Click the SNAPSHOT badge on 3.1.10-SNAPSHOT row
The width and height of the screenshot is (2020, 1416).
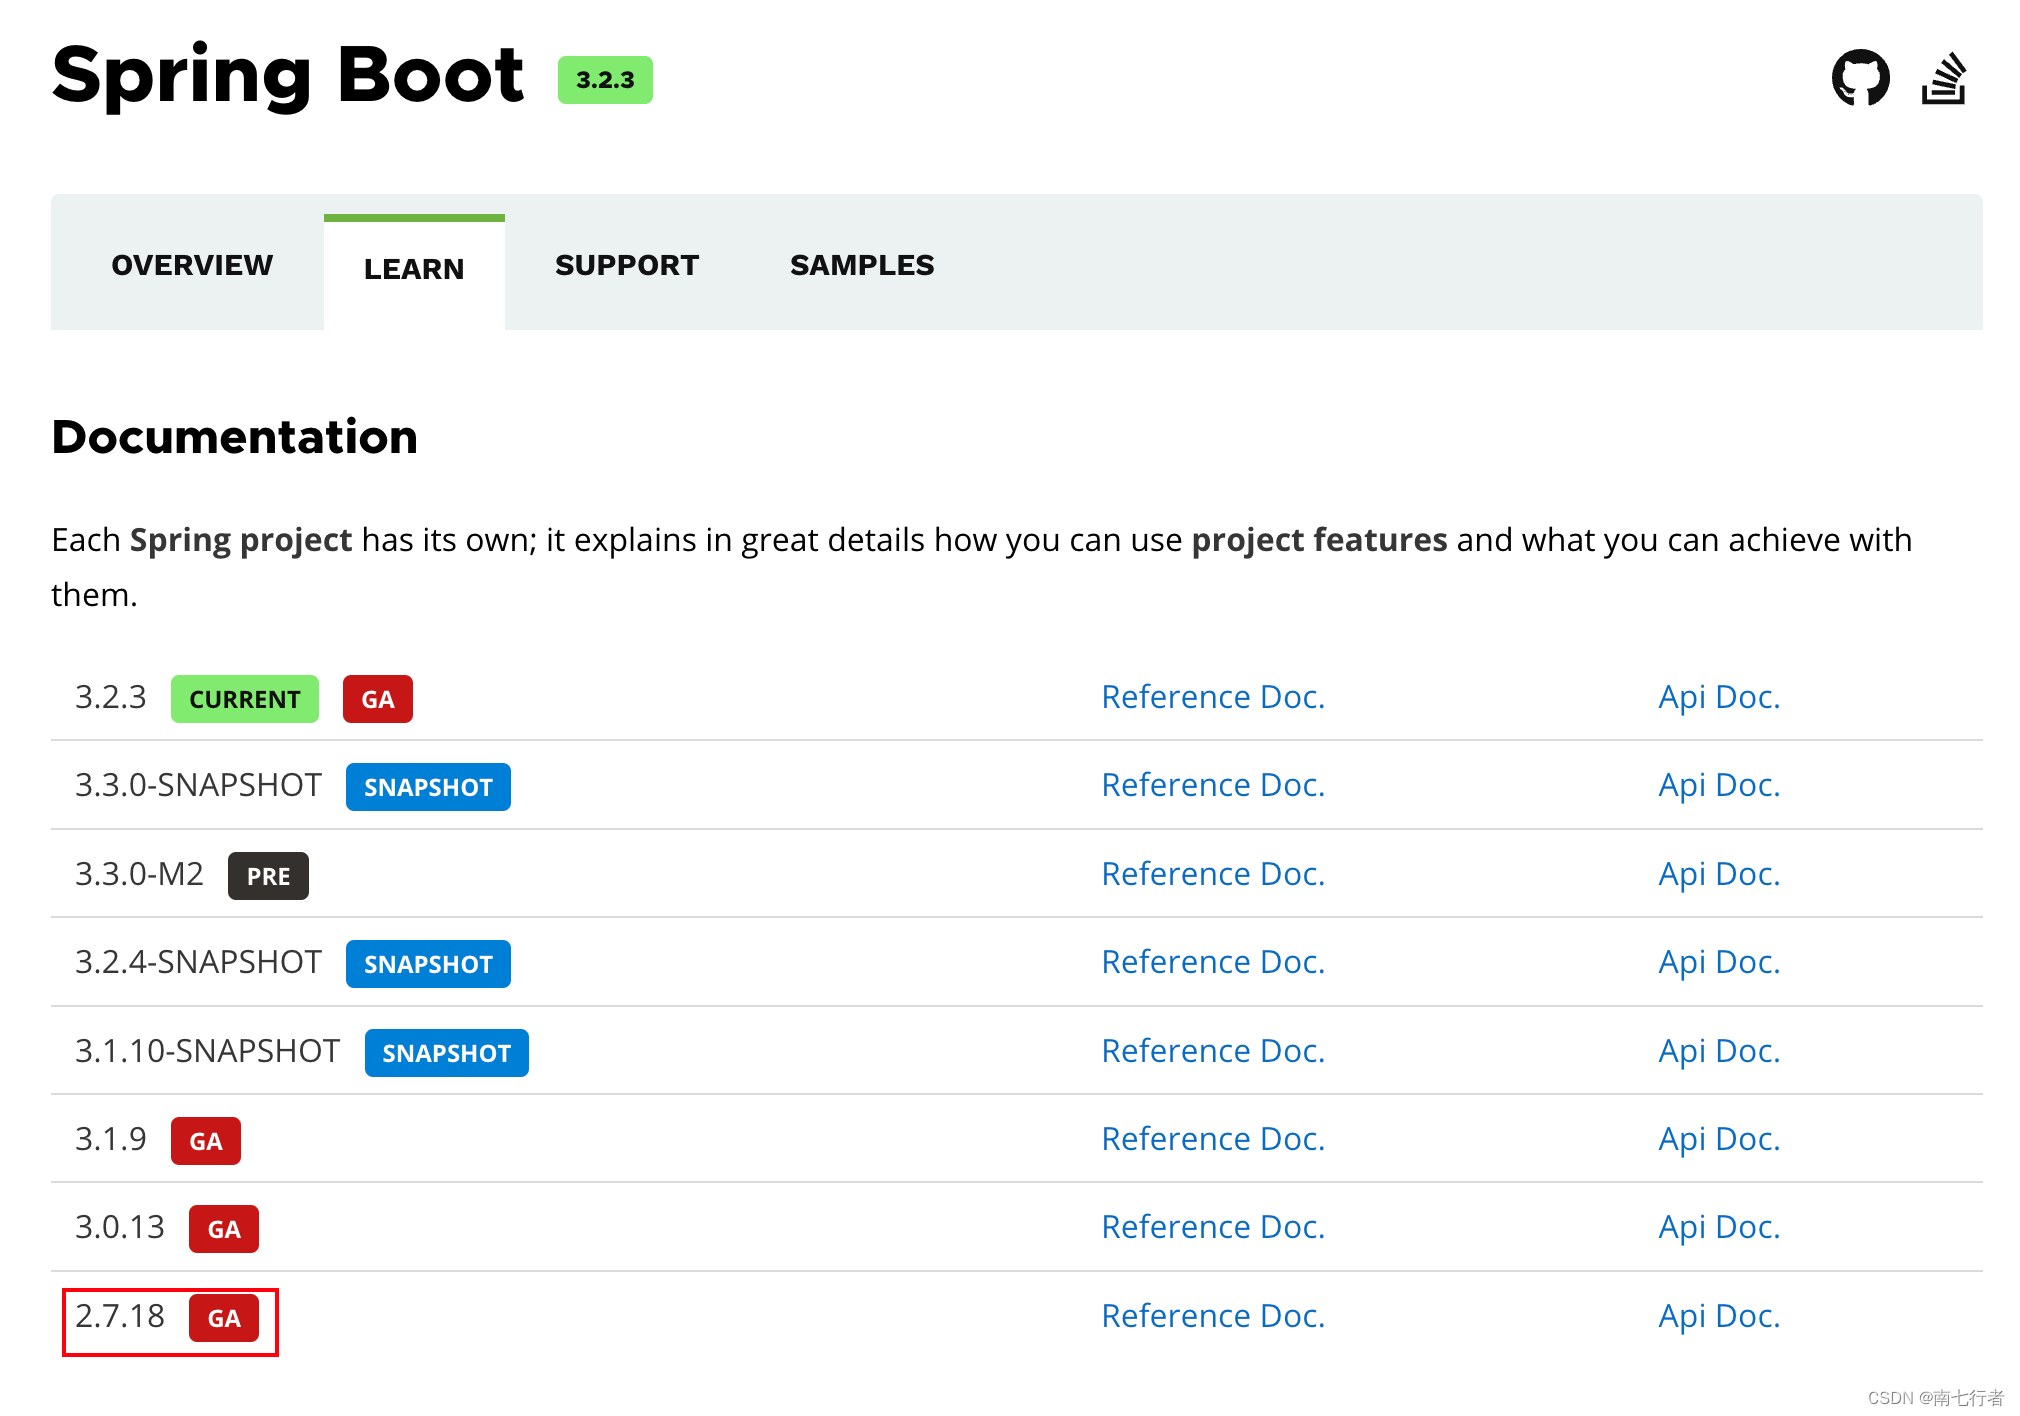click(447, 1053)
